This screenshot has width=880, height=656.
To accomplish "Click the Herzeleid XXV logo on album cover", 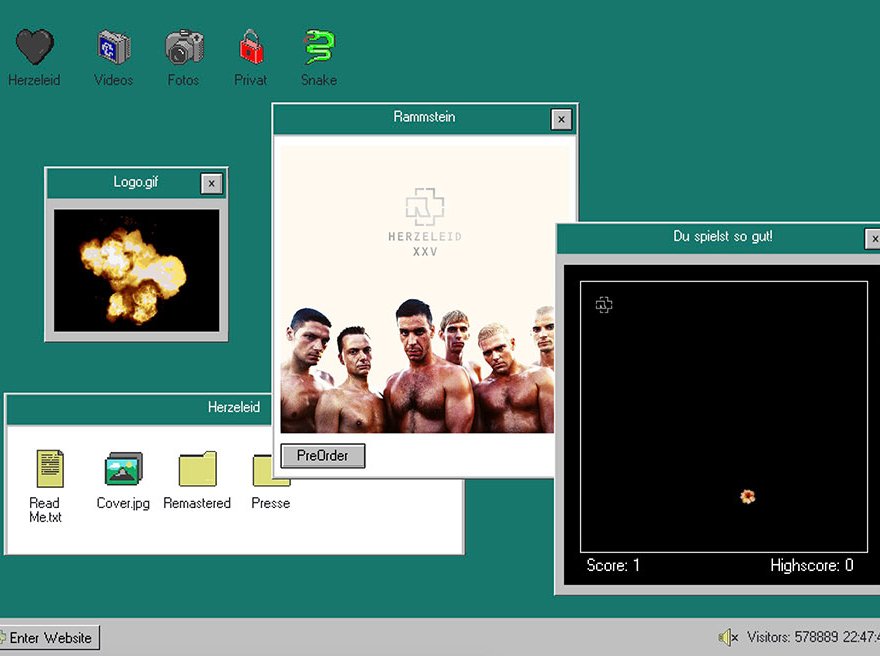I will pos(425,223).
